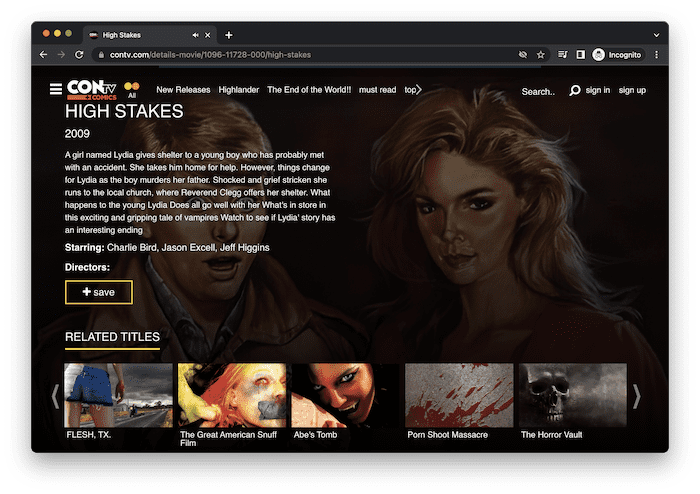700x494 pixels.
Task: Click the sign in link
Action: point(597,90)
